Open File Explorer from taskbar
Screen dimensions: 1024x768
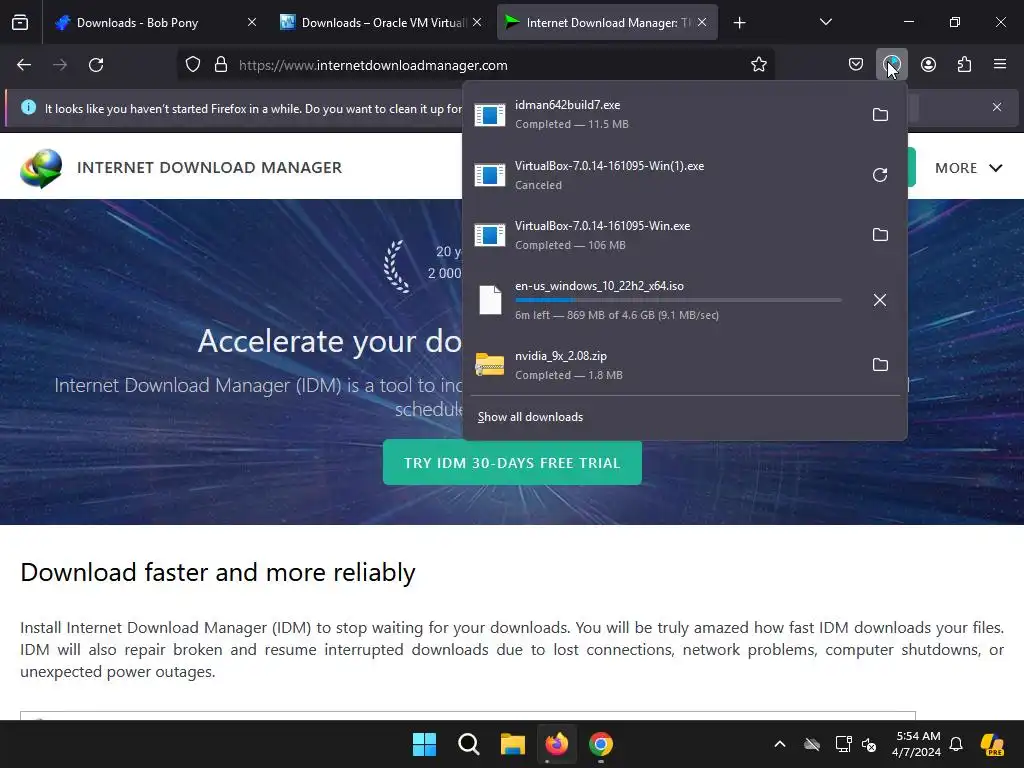coord(513,744)
